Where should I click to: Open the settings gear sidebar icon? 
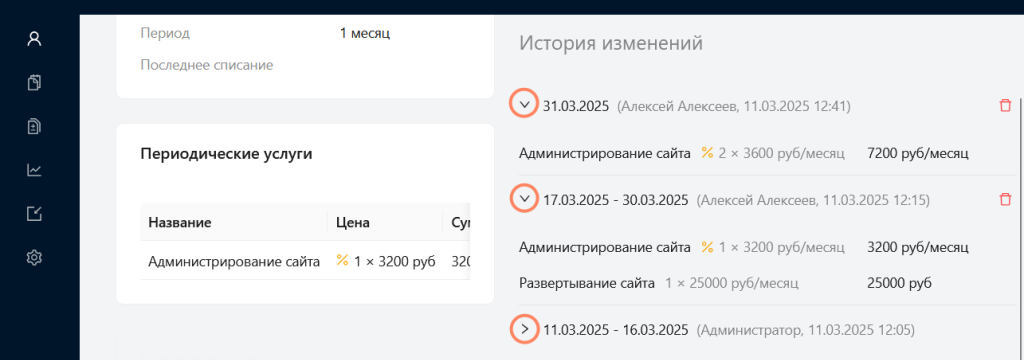pos(34,258)
